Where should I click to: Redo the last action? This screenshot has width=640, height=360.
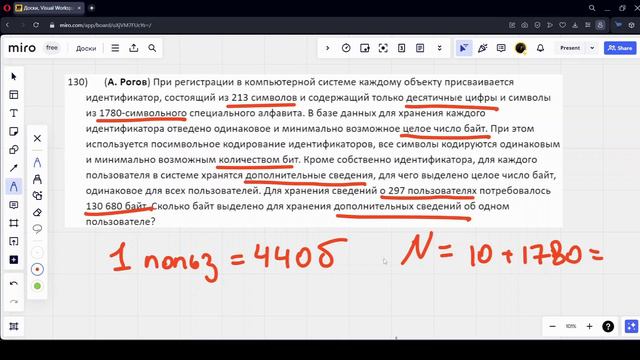point(13,302)
